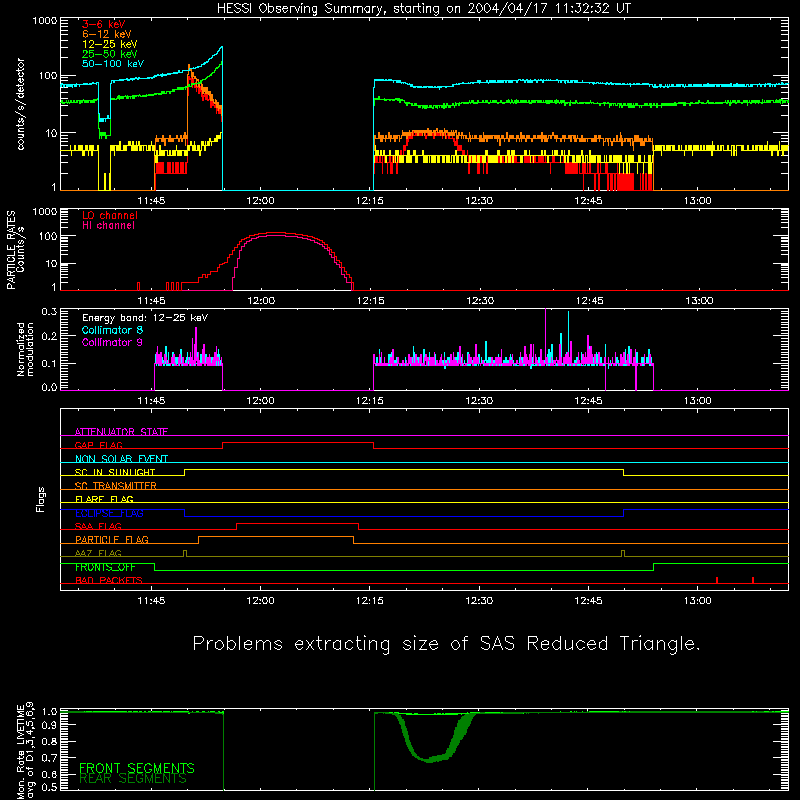800x800 pixels.
Task: Click the 'PARTICLE RATES Counts/s' axis label
Action: [15, 250]
